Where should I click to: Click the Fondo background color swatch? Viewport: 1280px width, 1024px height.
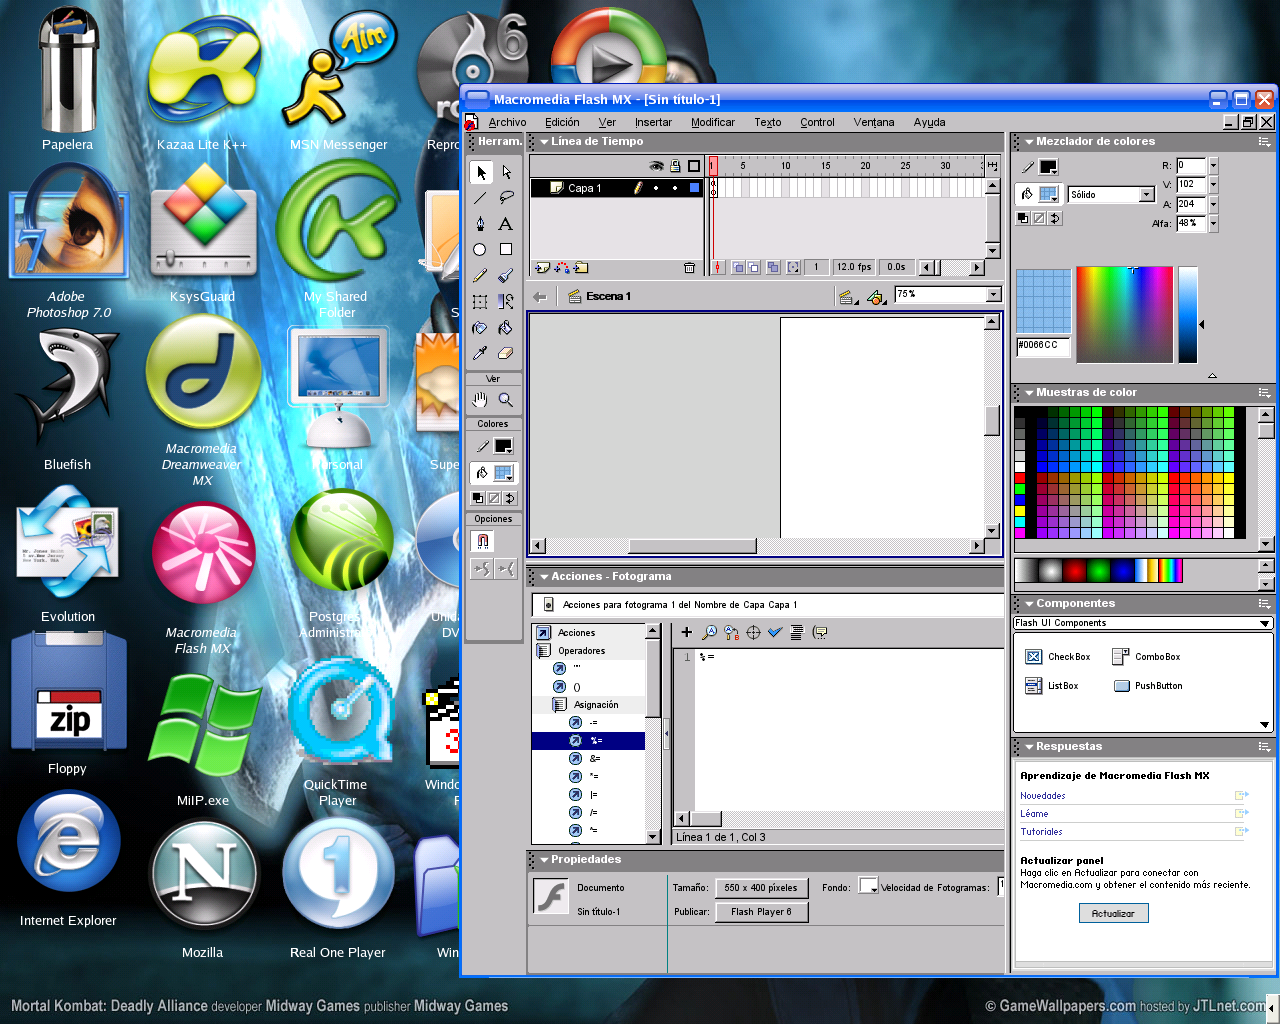[868, 886]
